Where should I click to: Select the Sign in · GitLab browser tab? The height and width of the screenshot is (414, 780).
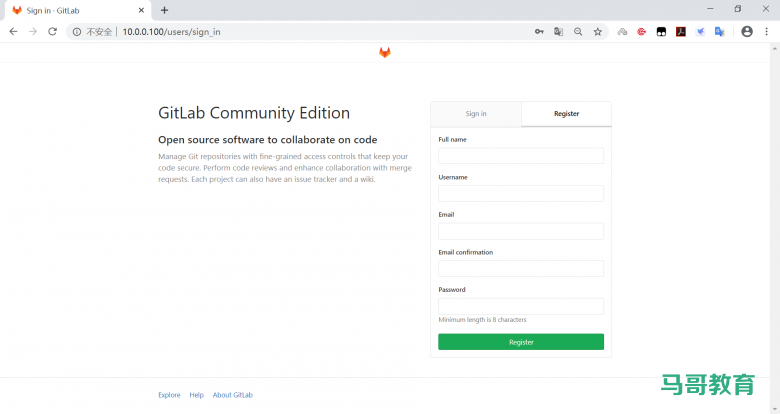[78, 10]
